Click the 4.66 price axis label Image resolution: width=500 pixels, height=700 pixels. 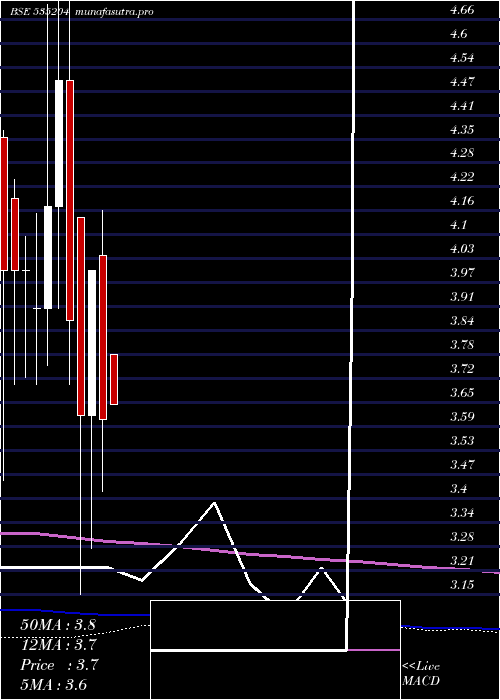462,11
